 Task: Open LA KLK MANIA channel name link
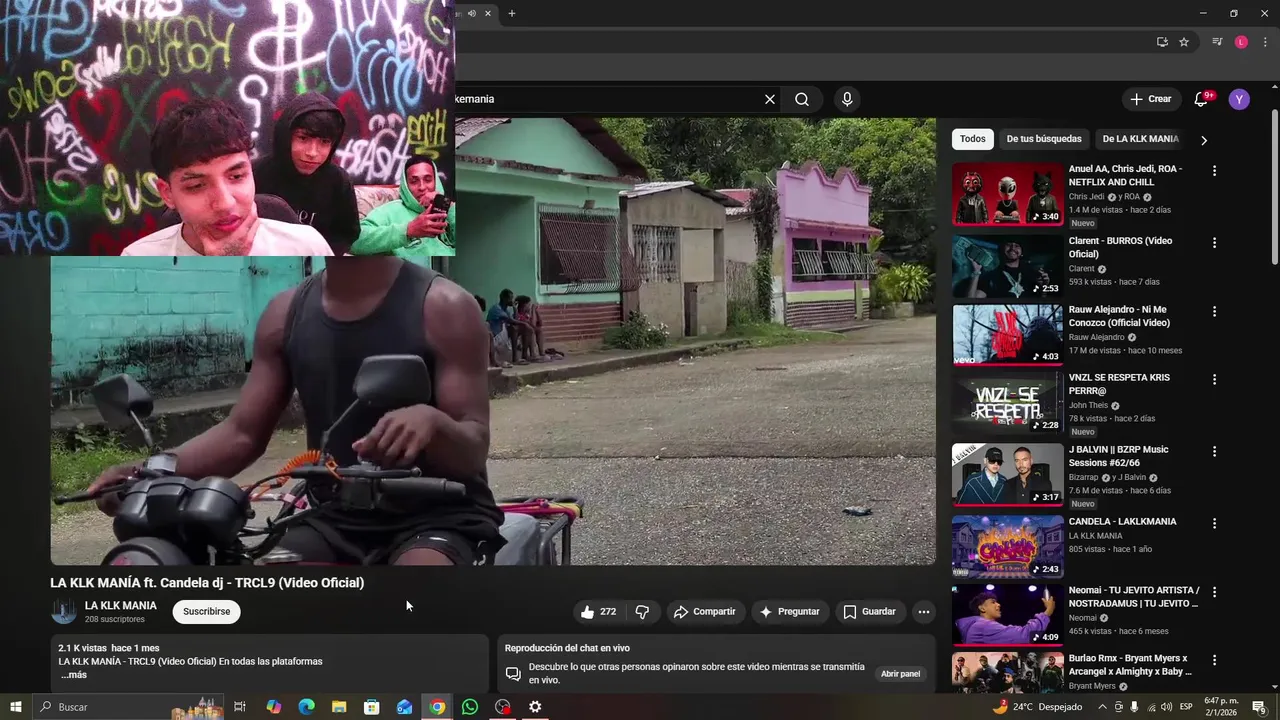coord(121,605)
